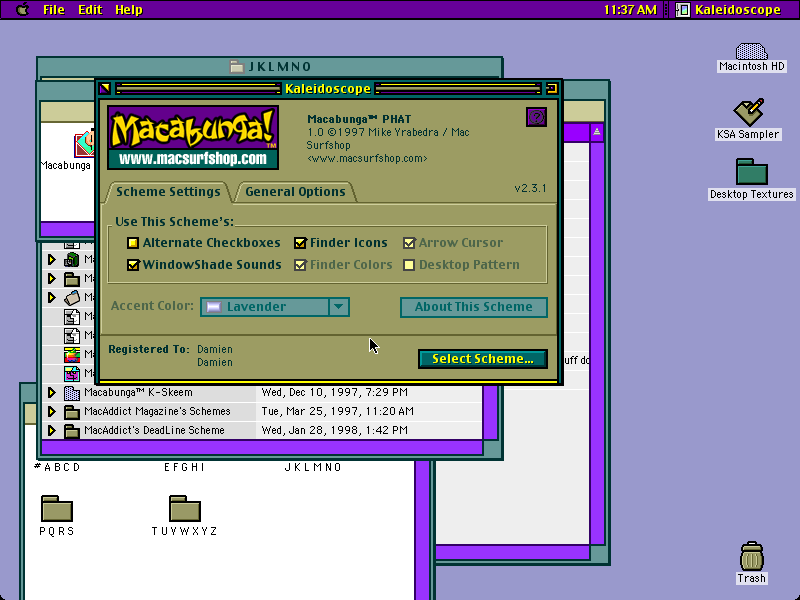Enable the Alternate Checkboxes option
The width and height of the screenshot is (800, 600).
[x=133, y=243]
